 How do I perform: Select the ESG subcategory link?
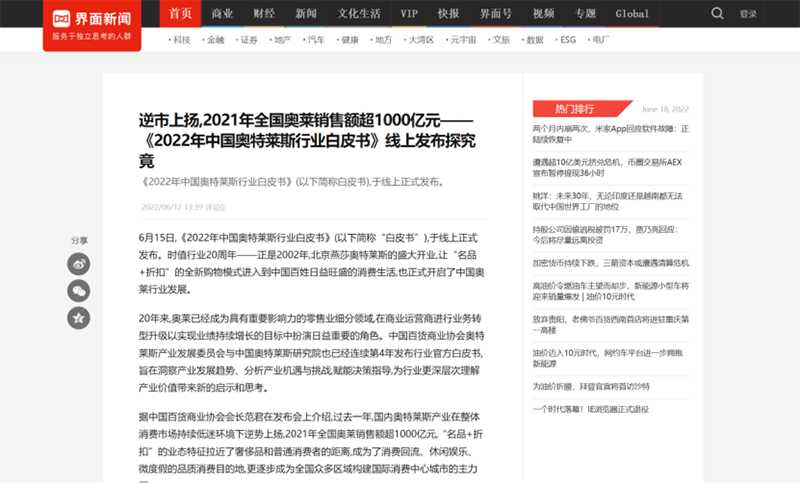pyautogui.click(x=567, y=40)
